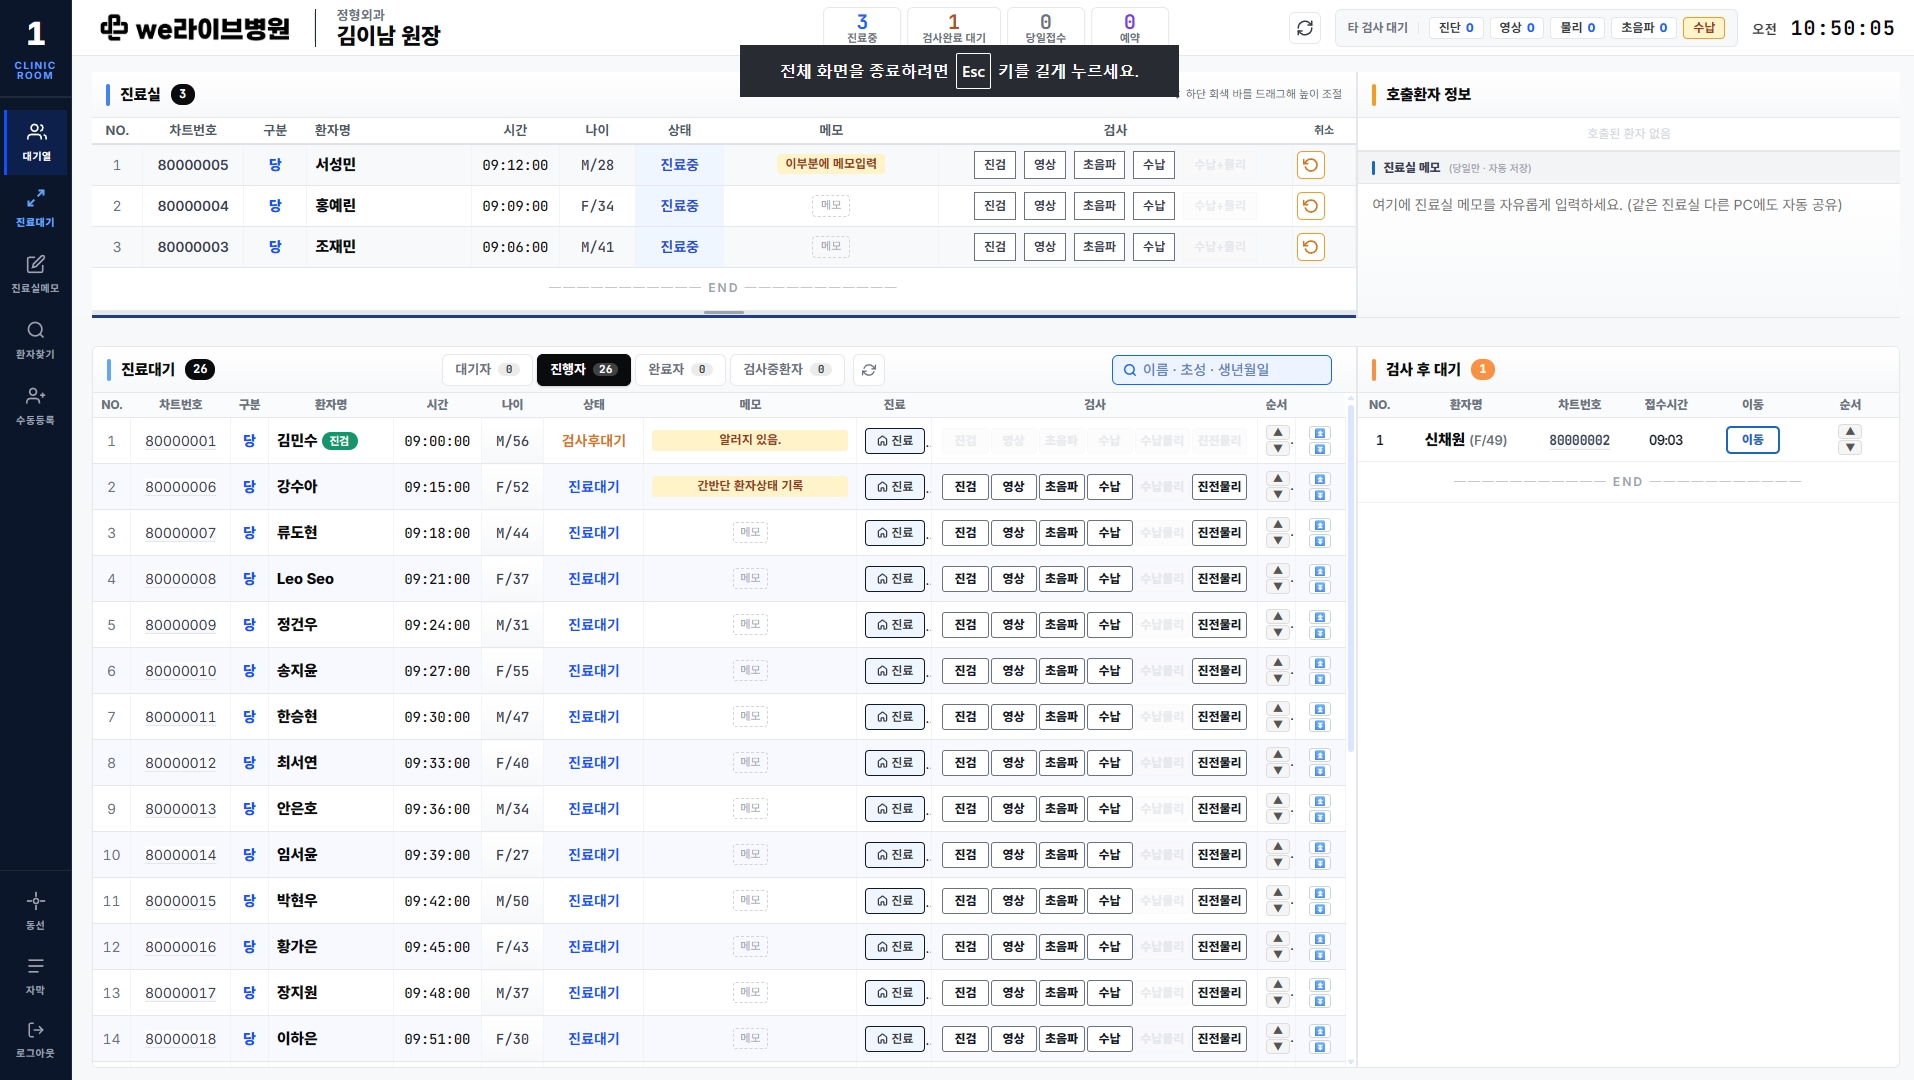Viewport: 1914px width, 1080px height.
Task: Select the 진료중 counter at top
Action: [x=862, y=28]
